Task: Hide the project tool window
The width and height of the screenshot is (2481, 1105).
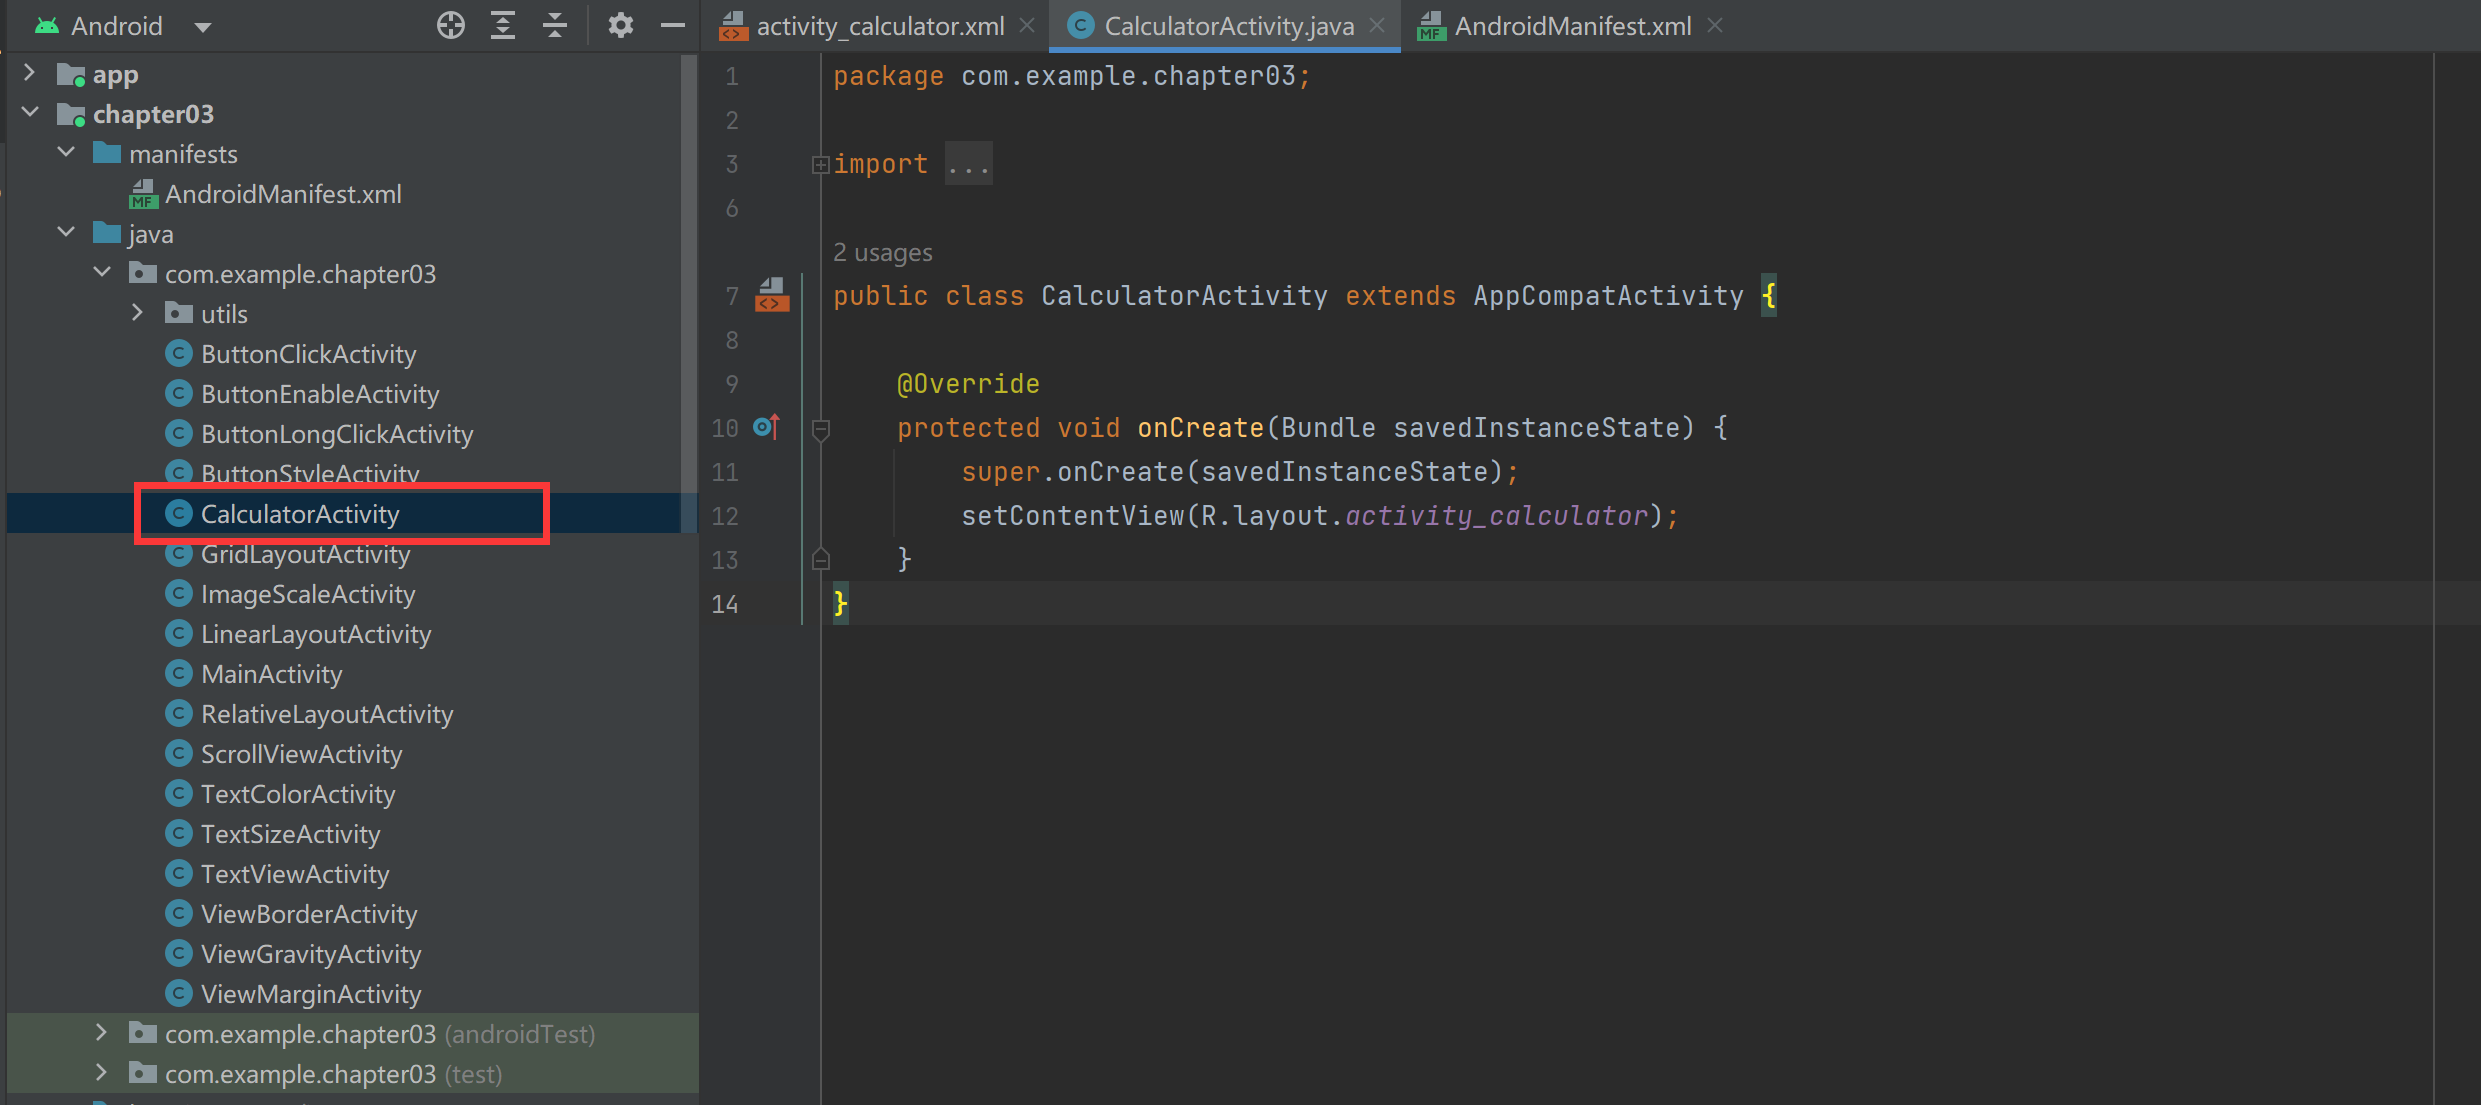Action: click(673, 26)
